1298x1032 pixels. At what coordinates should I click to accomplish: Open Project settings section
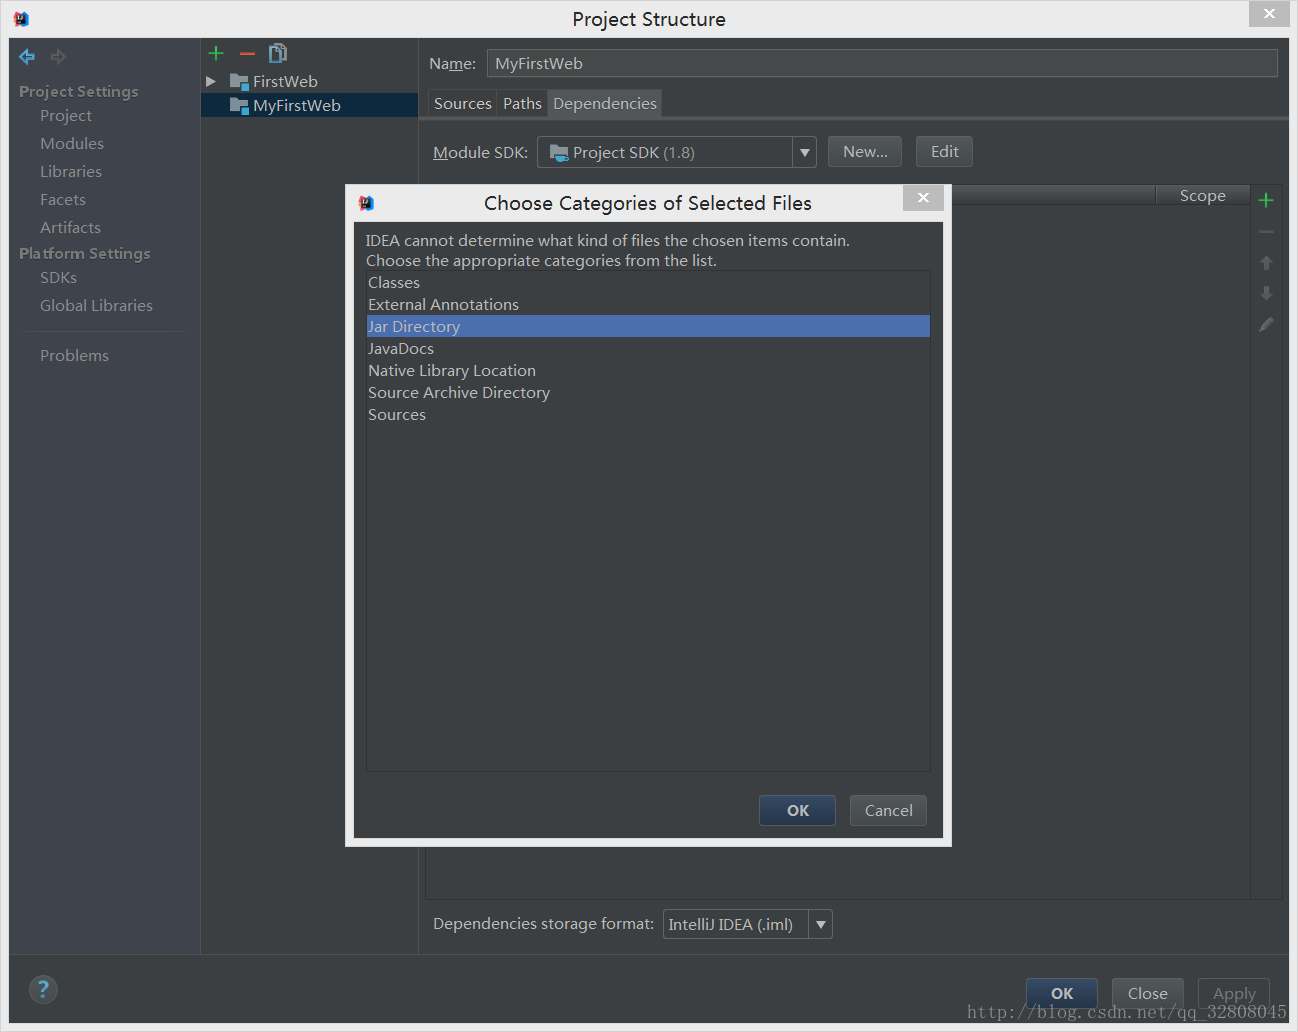coord(66,115)
